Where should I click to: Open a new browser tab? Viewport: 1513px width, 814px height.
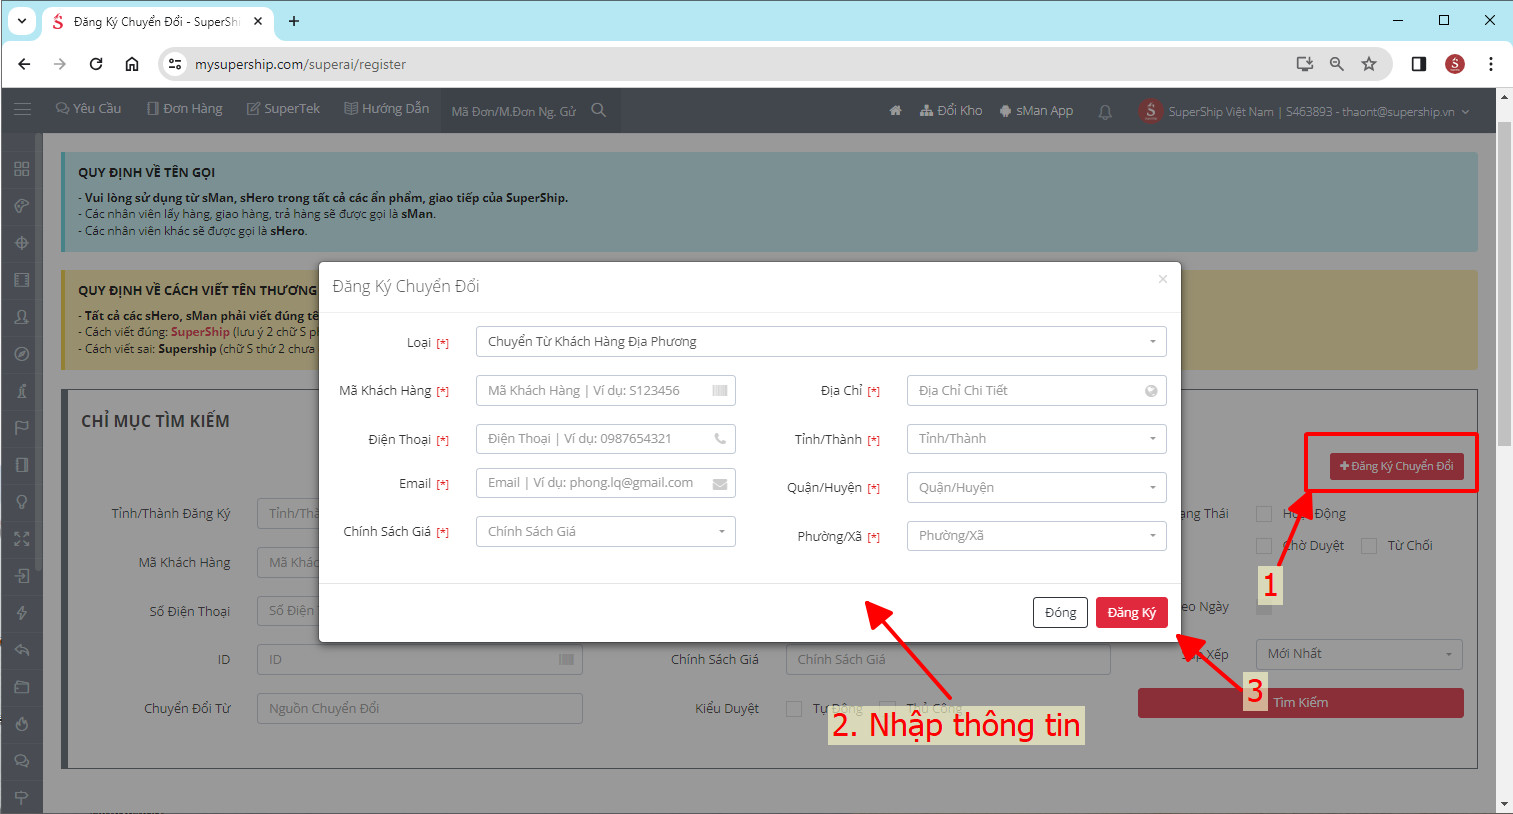(x=294, y=21)
